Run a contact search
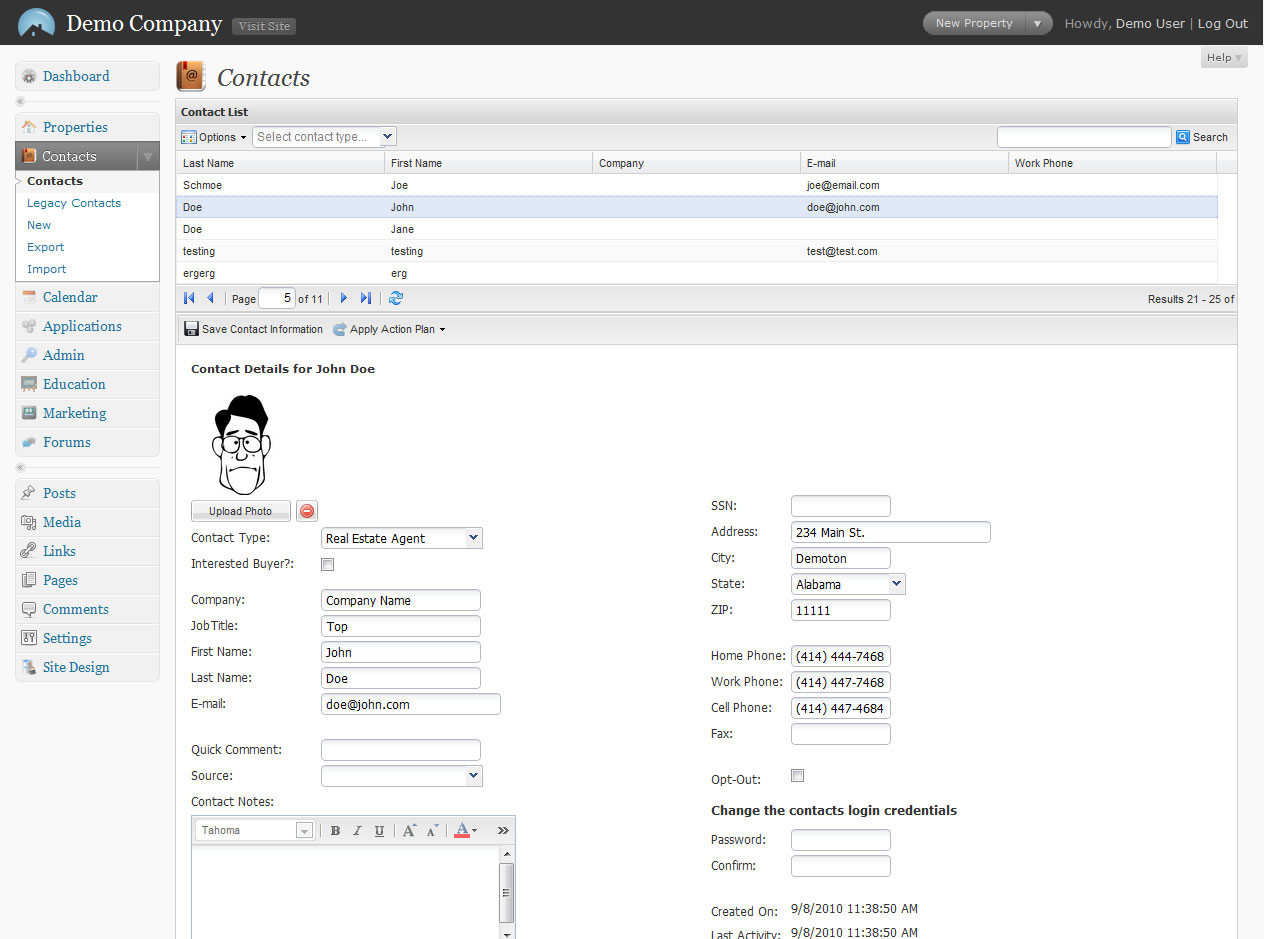 click(x=1202, y=136)
